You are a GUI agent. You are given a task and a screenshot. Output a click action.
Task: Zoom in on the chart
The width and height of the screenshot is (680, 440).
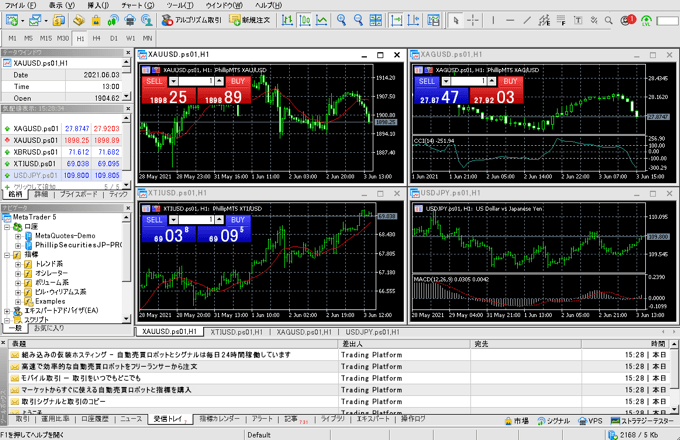pyautogui.click(x=341, y=20)
